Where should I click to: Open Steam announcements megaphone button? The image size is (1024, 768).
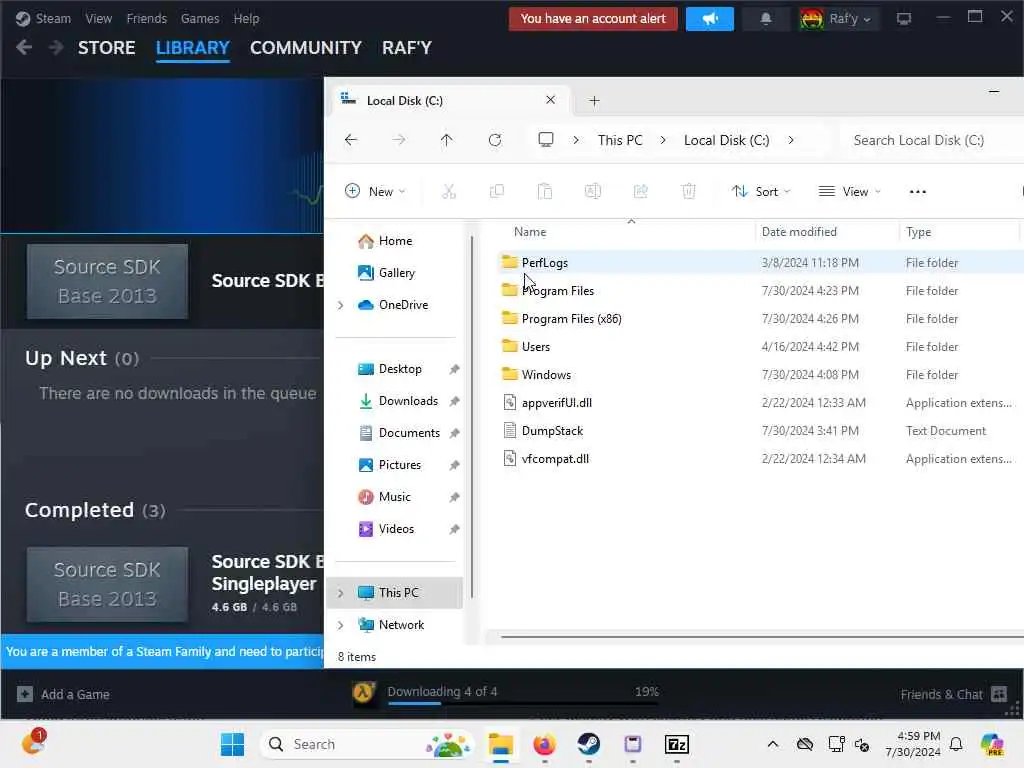[710, 19]
